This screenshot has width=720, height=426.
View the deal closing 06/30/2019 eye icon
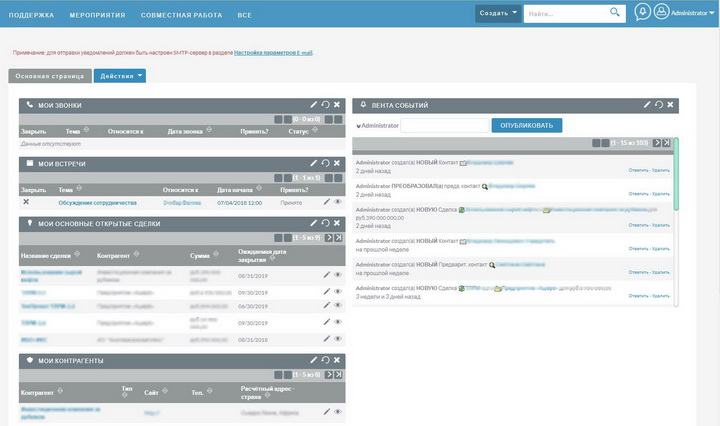(x=338, y=305)
